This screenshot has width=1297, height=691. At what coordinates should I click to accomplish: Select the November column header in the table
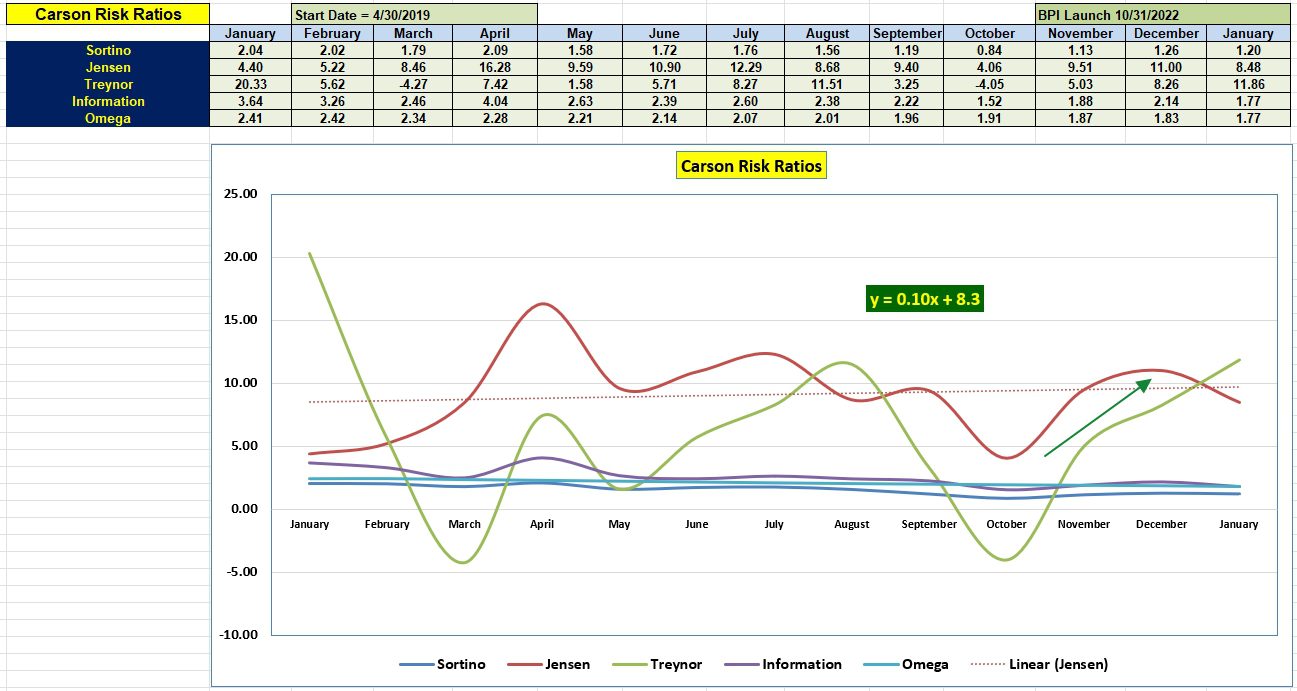click(x=1079, y=33)
